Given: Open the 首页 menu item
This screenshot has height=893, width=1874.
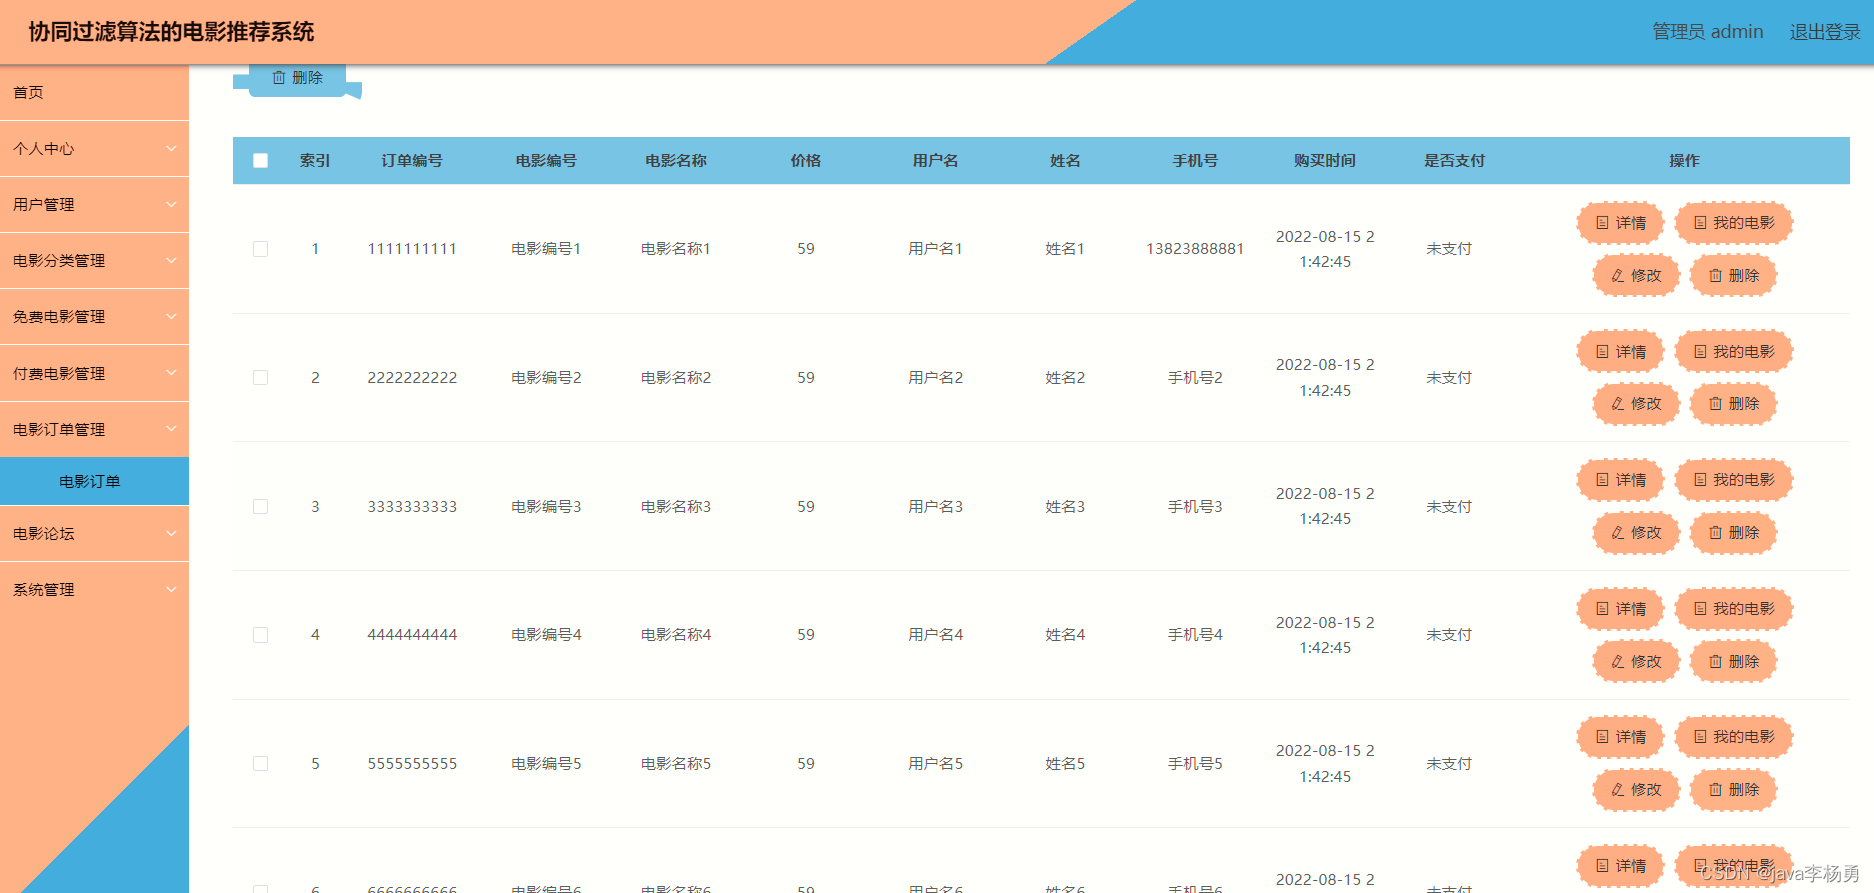Looking at the screenshot, I should coord(94,93).
